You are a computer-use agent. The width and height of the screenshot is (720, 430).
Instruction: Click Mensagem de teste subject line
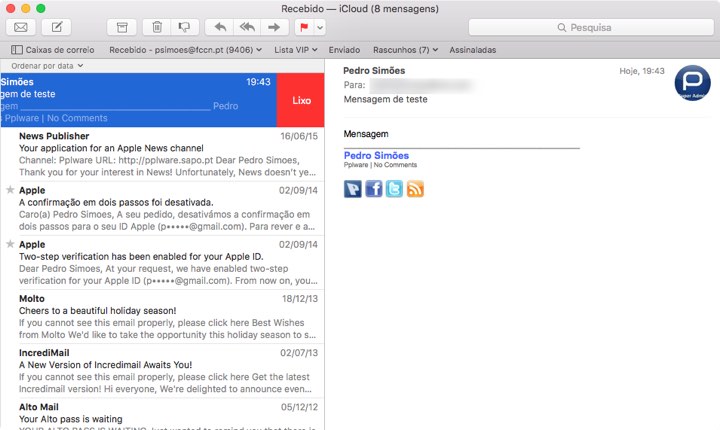point(385,99)
